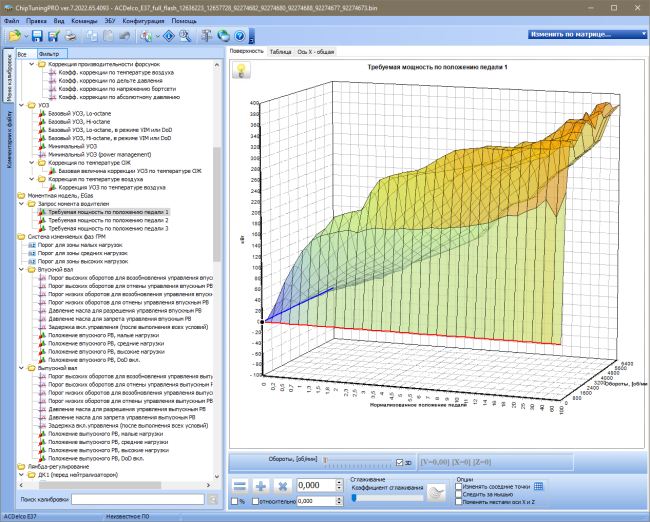Save the firmware with the blue floppy icon
Viewport: 650px width, 522px height.
[x=37, y=36]
